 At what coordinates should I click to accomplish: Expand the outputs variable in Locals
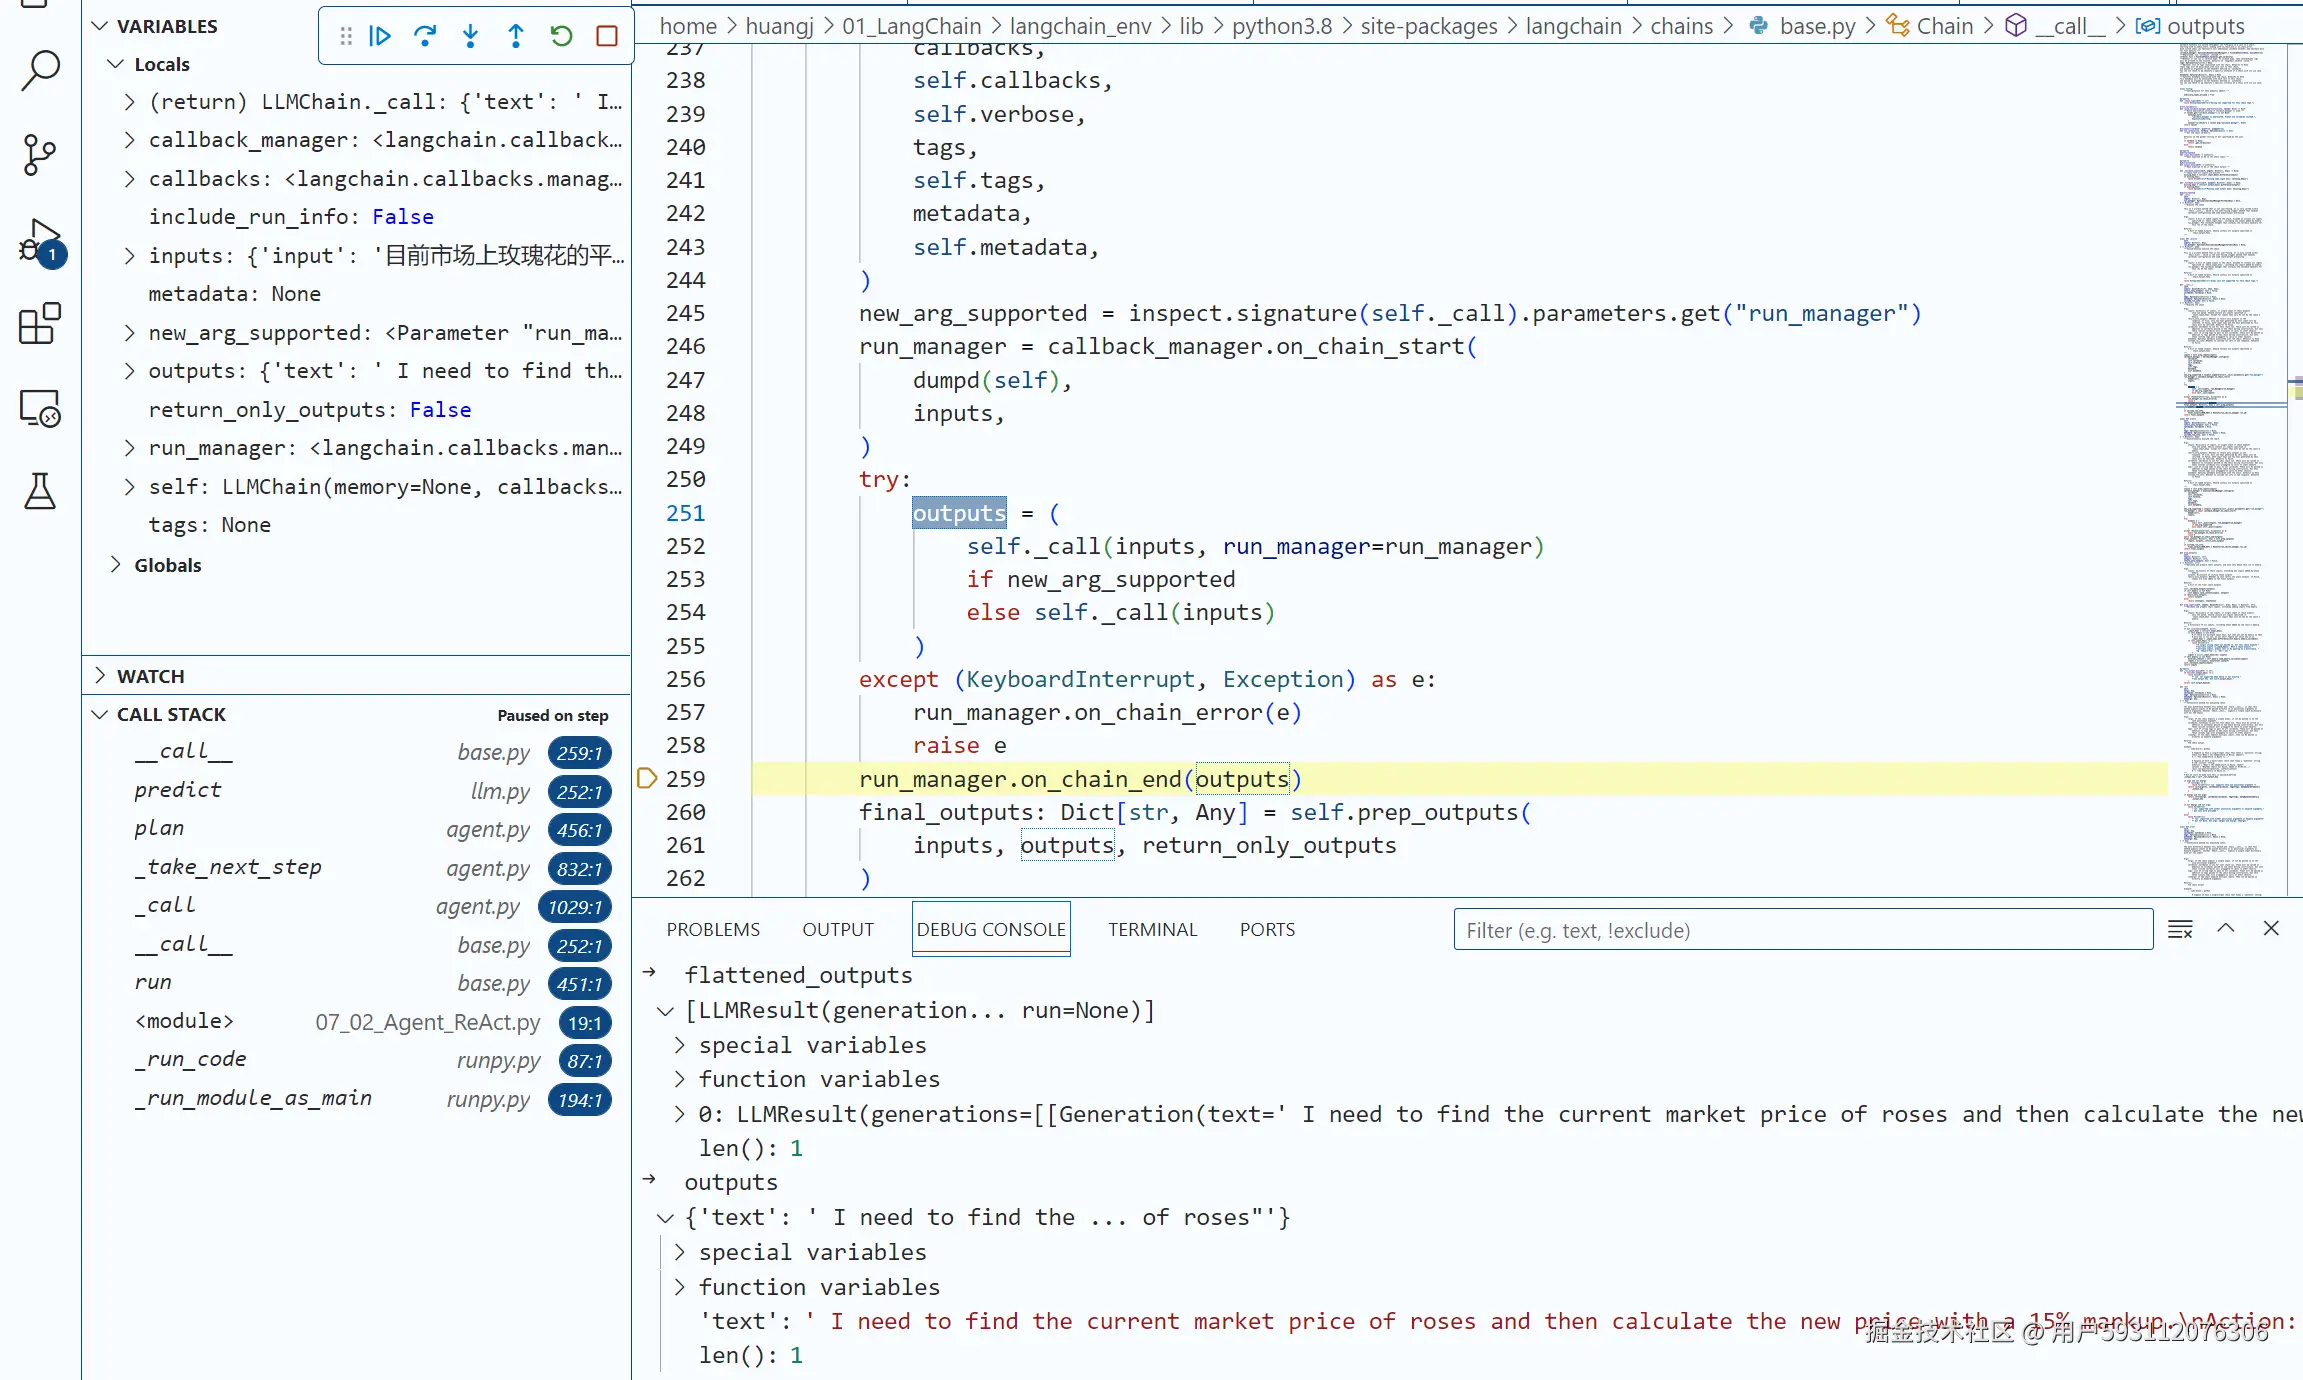129,371
